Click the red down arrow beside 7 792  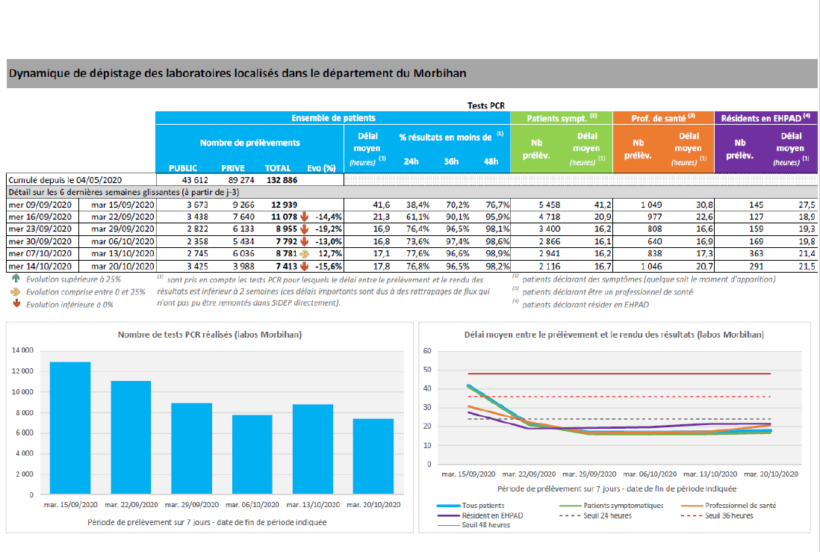(304, 242)
